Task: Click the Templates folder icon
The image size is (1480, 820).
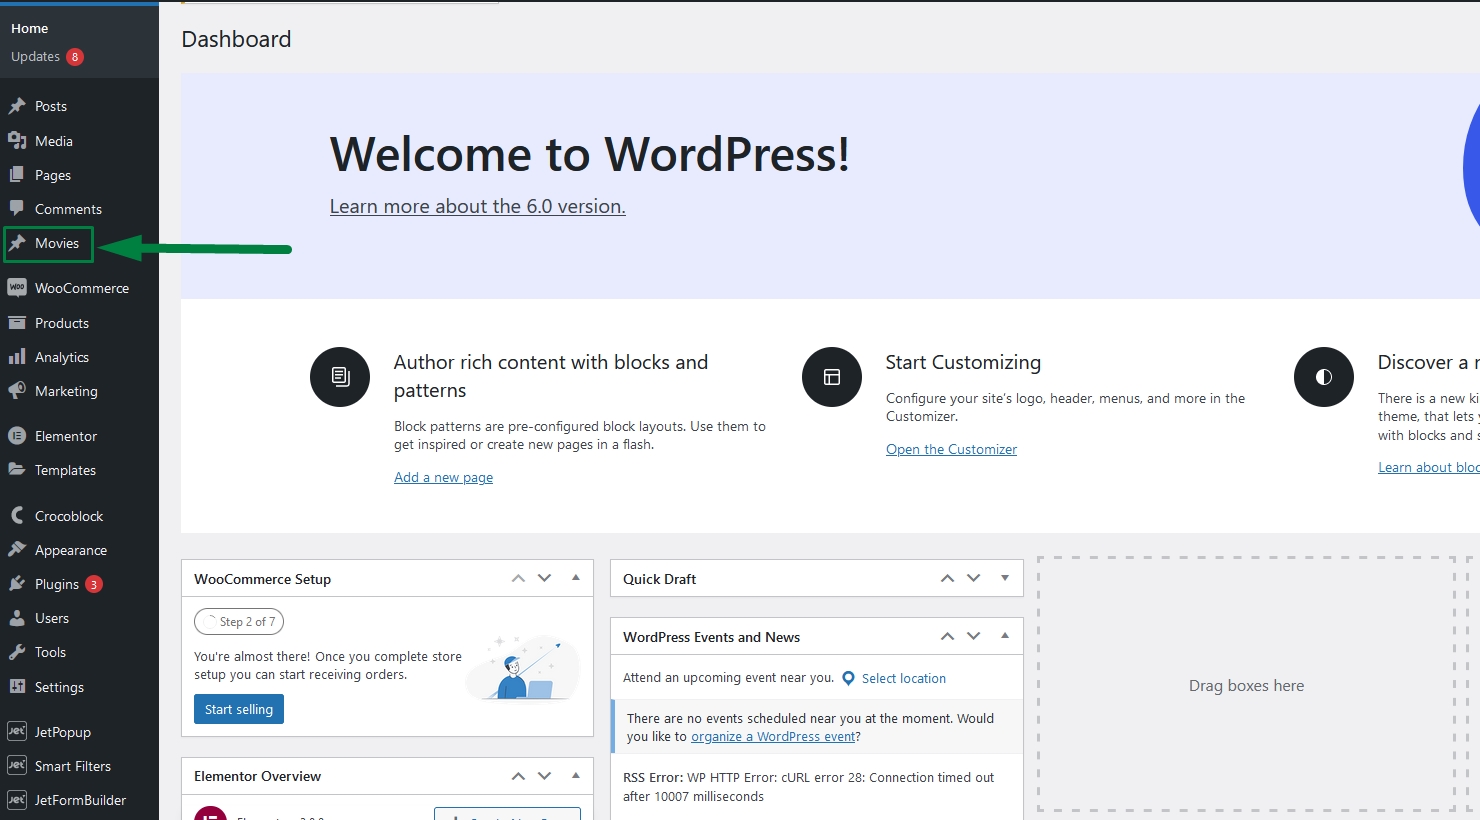Action: (17, 469)
